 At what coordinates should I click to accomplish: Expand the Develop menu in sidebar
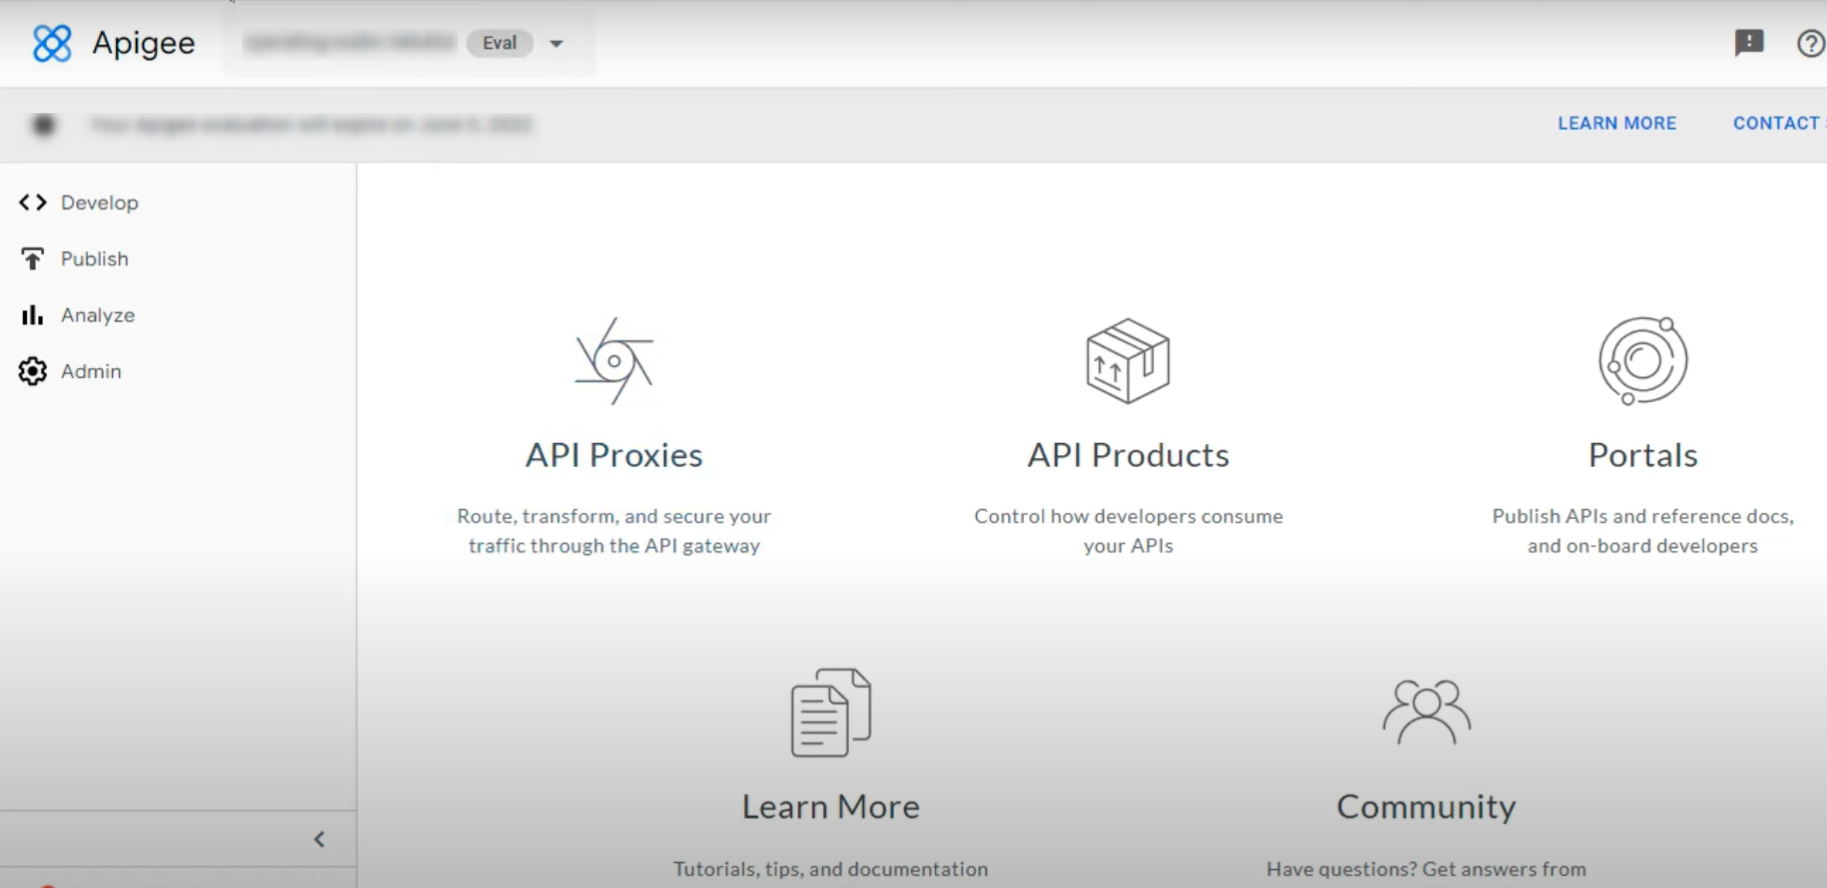(x=99, y=203)
